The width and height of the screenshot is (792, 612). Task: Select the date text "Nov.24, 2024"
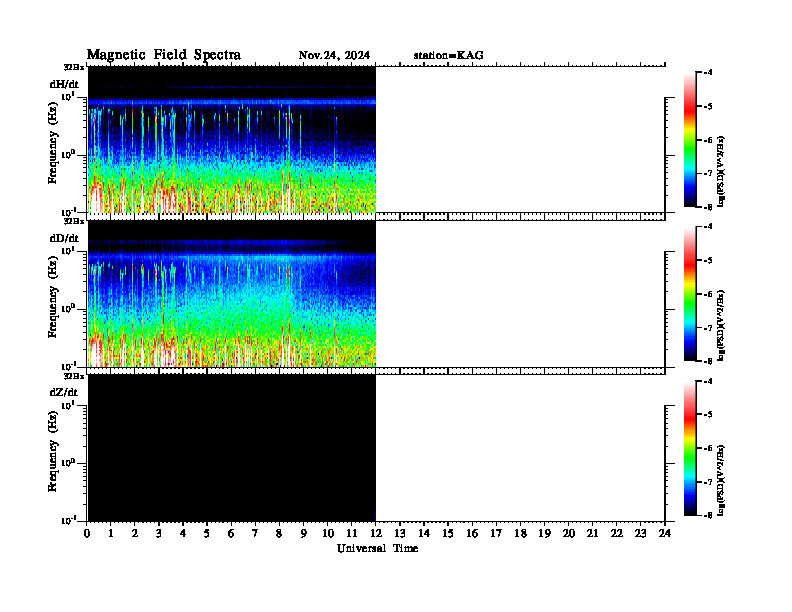(334, 55)
